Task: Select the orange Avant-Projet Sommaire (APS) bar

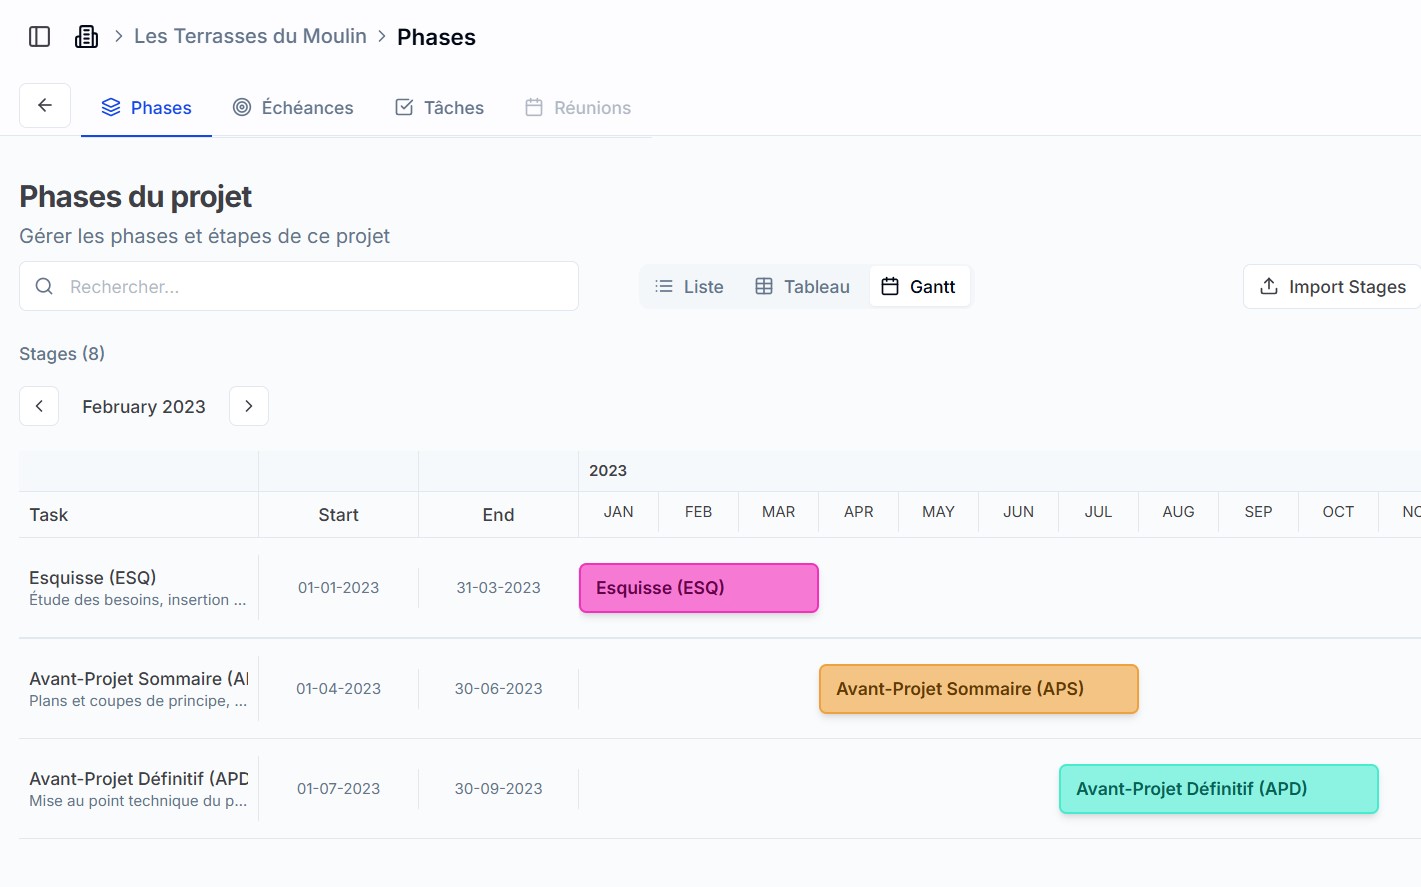Action: point(978,689)
